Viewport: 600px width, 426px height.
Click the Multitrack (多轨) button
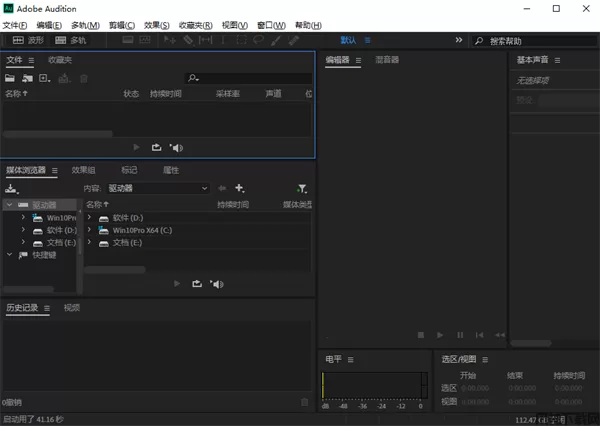click(72, 41)
